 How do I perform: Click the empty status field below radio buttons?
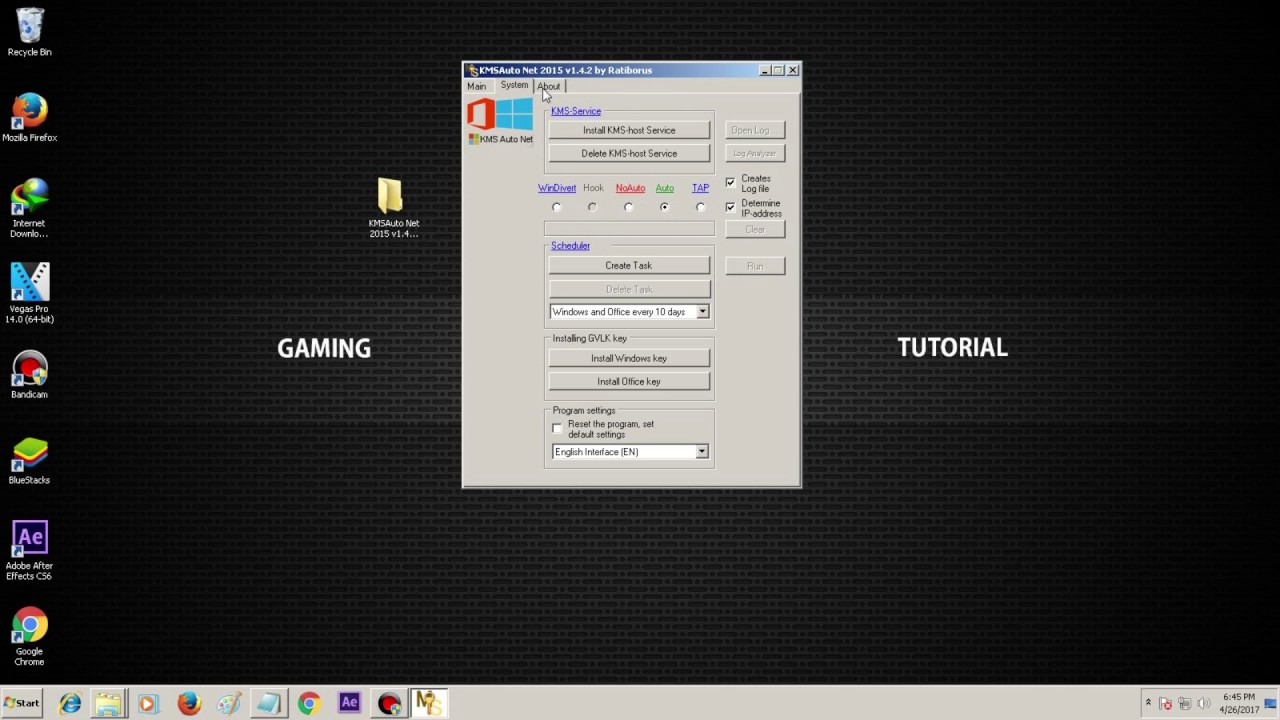point(629,229)
